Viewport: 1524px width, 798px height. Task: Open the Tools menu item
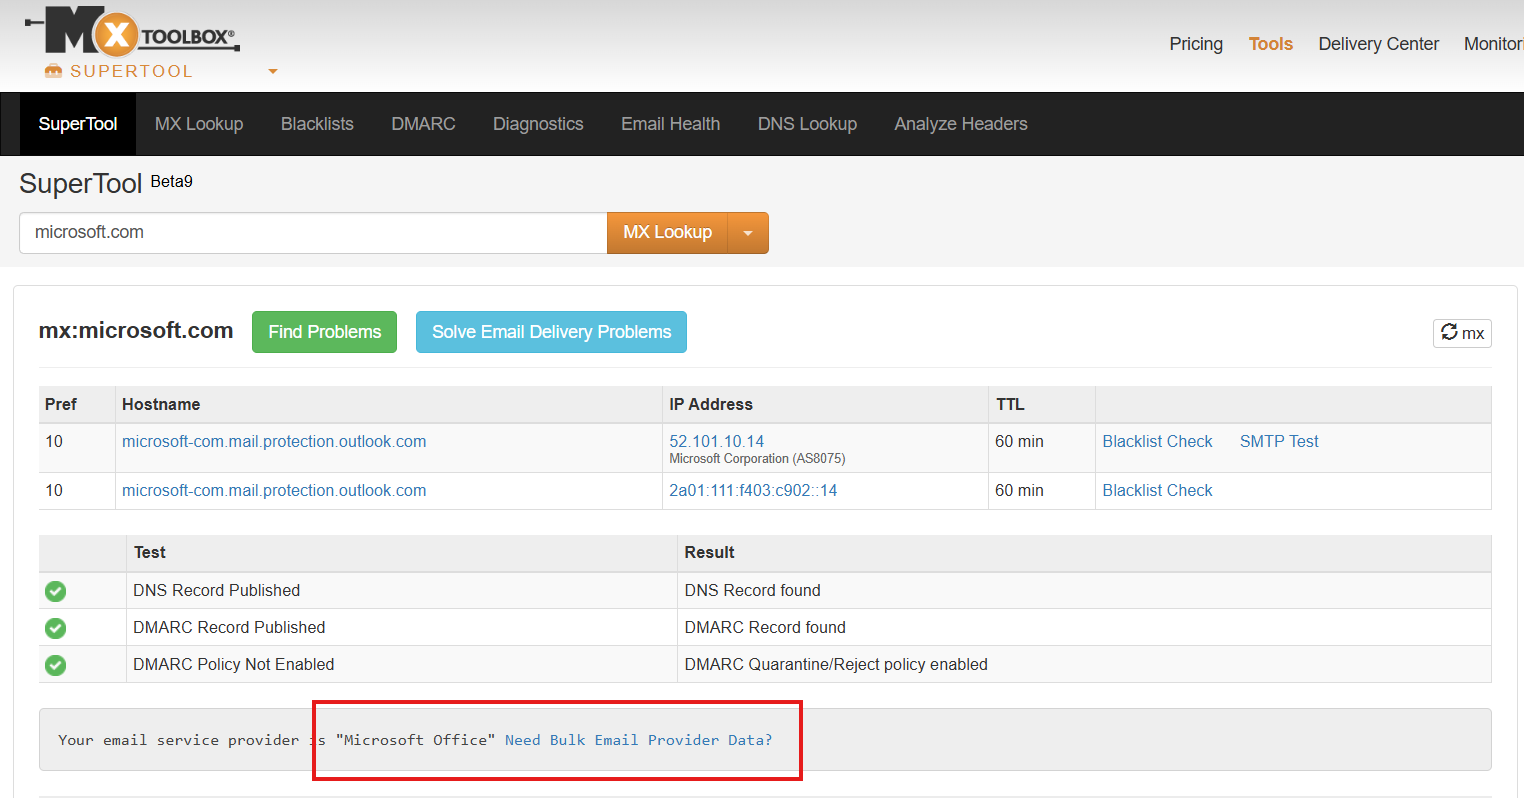(x=1271, y=44)
